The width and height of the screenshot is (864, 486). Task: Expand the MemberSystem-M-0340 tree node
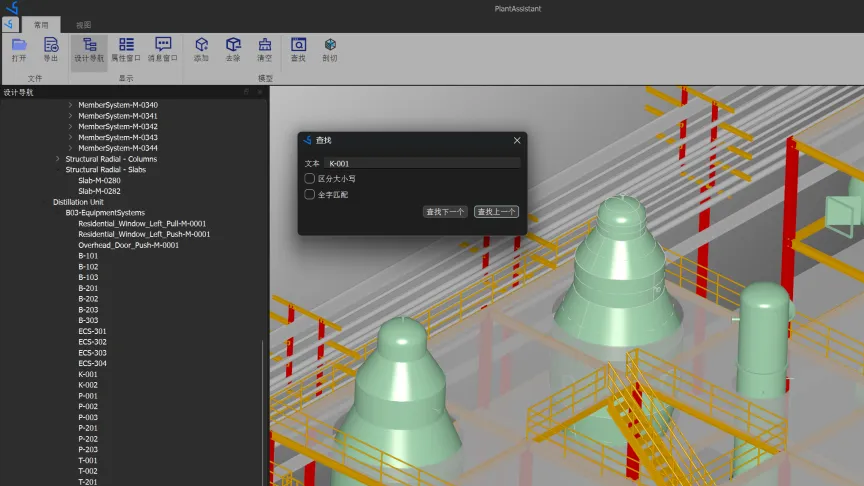[x=70, y=105]
